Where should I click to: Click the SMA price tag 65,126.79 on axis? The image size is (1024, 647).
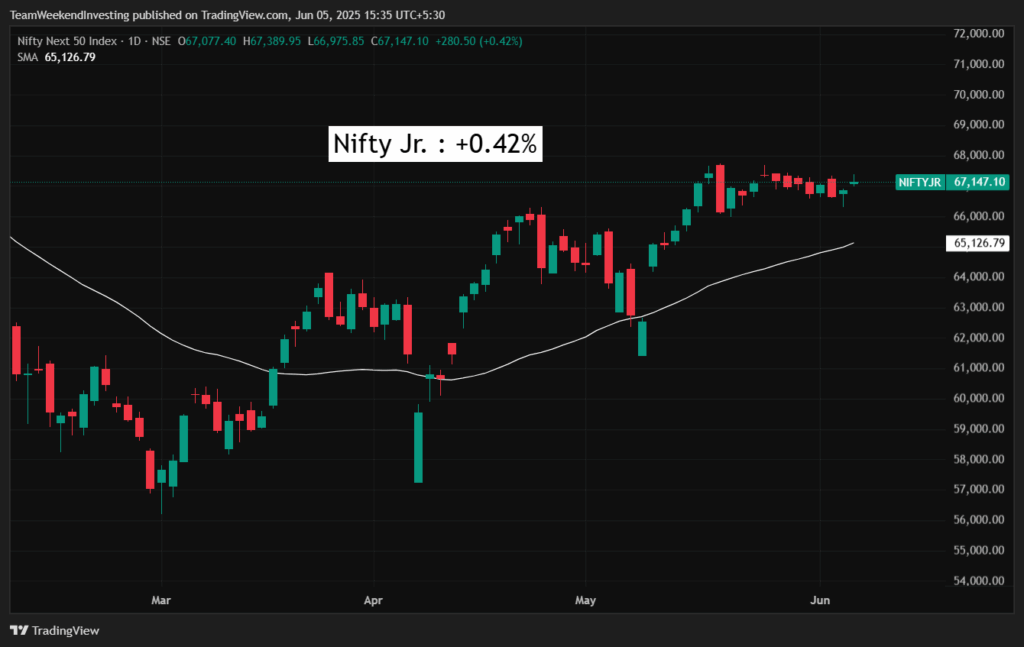click(978, 244)
